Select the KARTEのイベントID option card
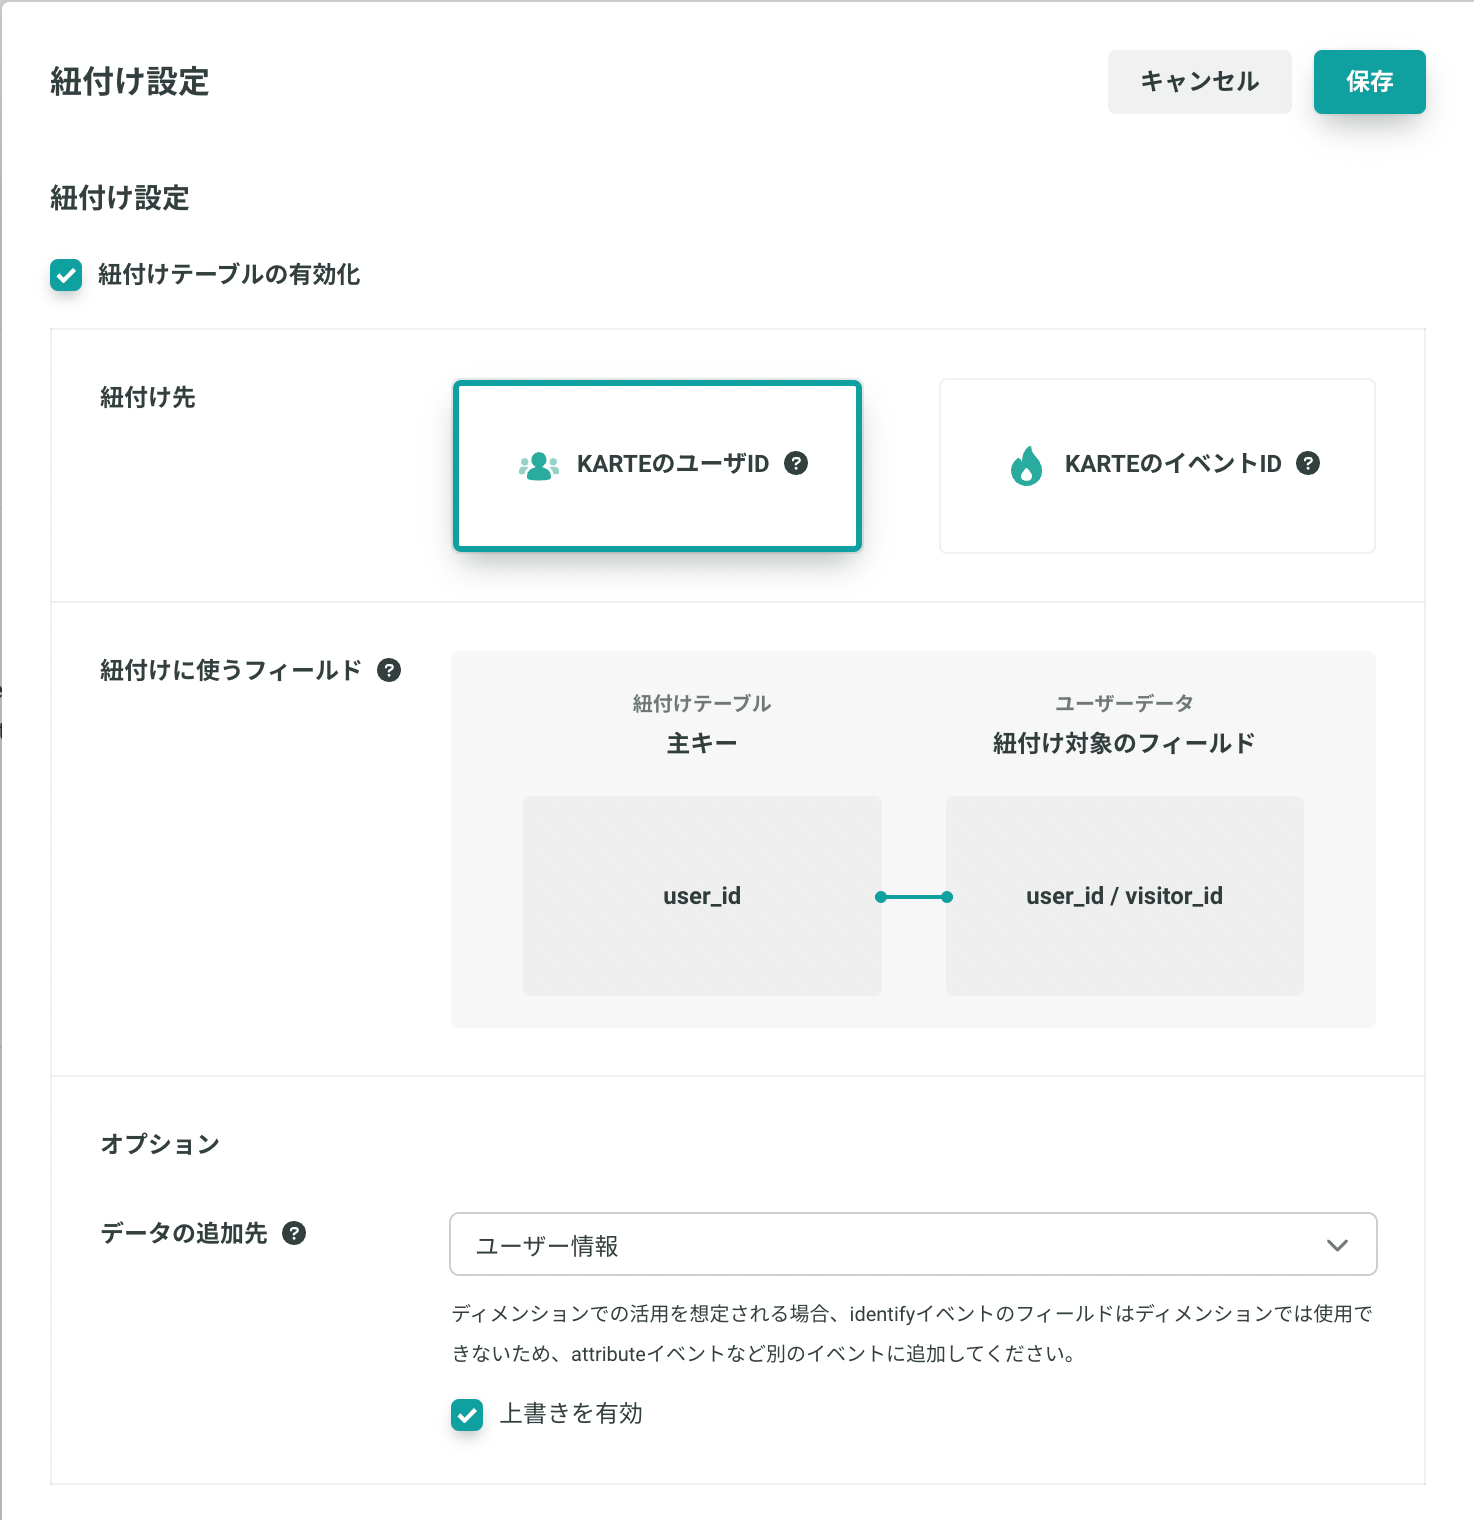This screenshot has width=1474, height=1520. tap(1157, 466)
